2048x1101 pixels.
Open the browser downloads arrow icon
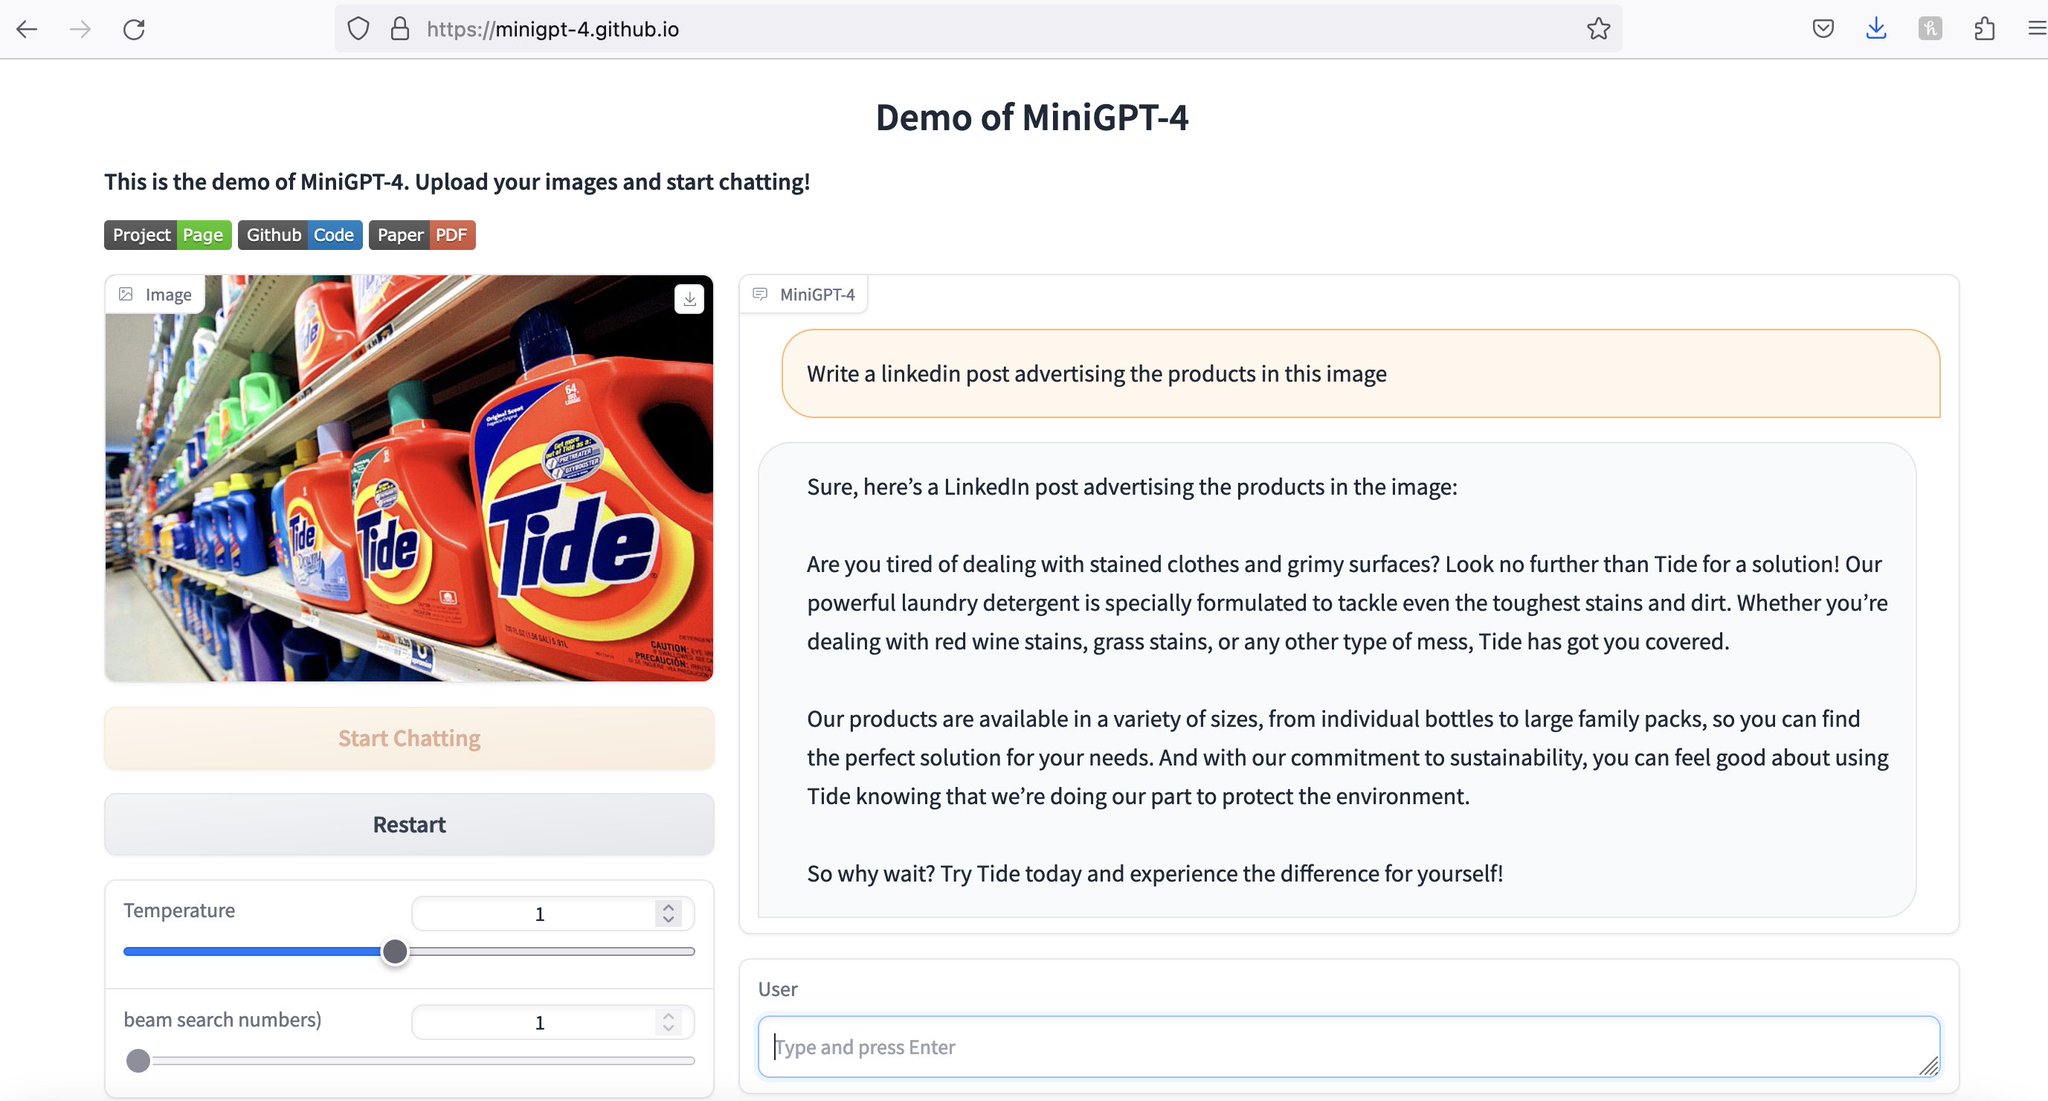[x=1876, y=29]
